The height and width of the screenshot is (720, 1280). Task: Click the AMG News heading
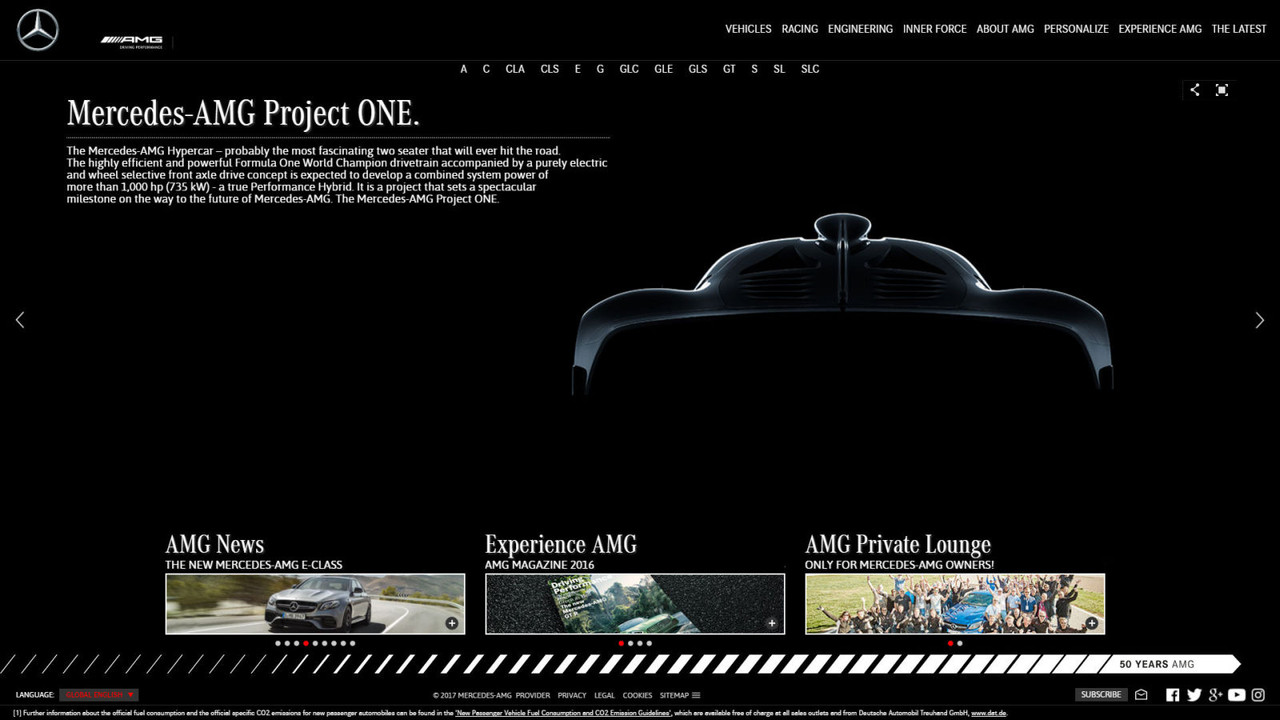(x=215, y=544)
